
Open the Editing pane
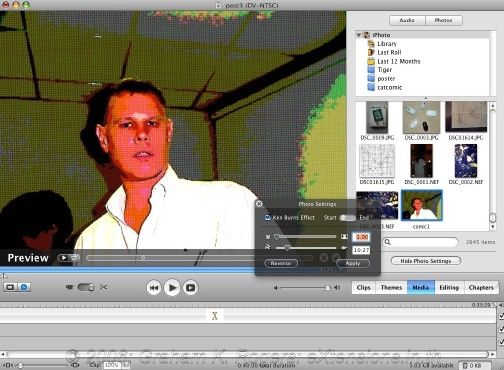point(449,287)
